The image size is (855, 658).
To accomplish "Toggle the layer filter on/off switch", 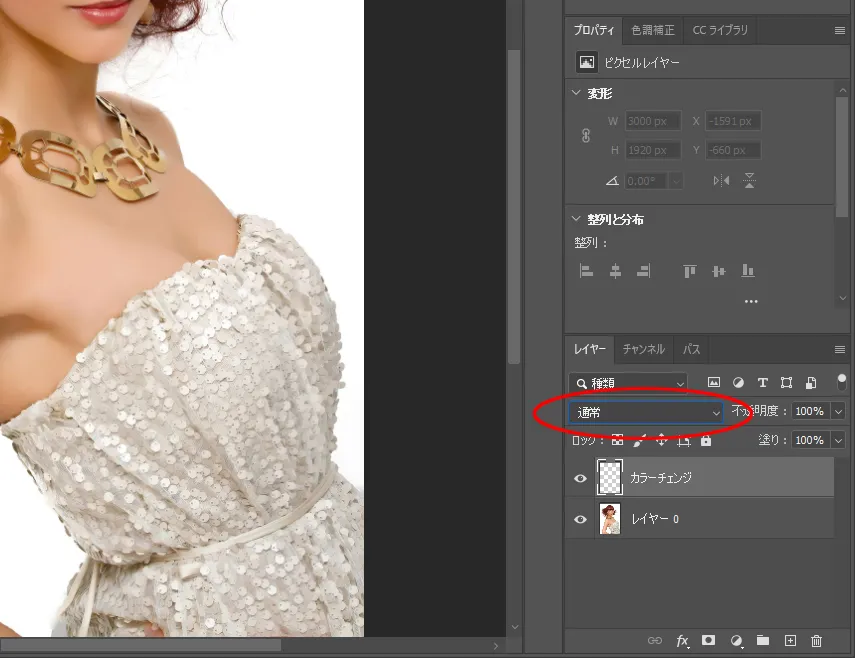I will [841, 381].
